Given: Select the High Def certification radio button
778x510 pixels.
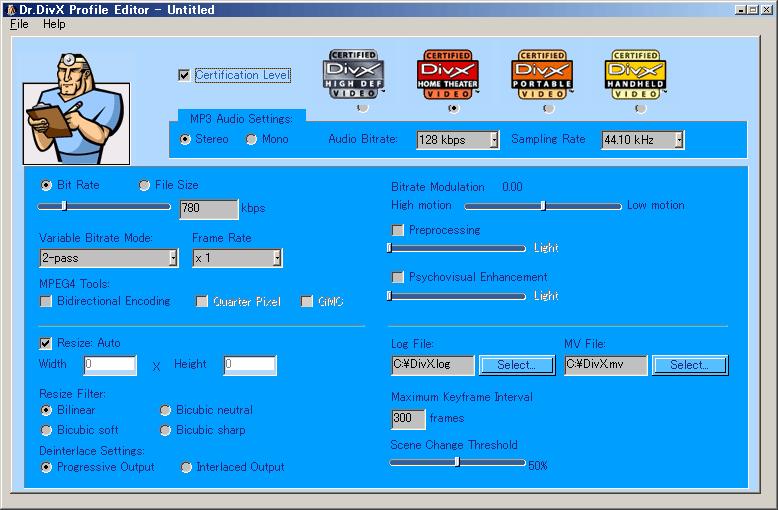Looking at the screenshot, I should (363, 108).
